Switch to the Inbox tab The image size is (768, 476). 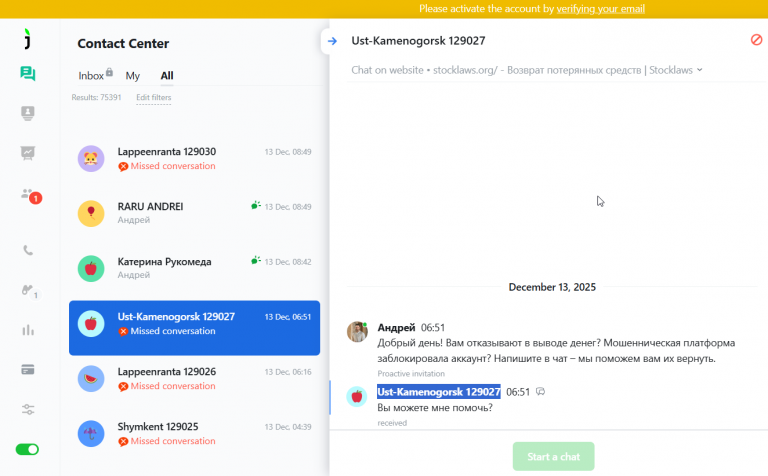tap(91, 76)
